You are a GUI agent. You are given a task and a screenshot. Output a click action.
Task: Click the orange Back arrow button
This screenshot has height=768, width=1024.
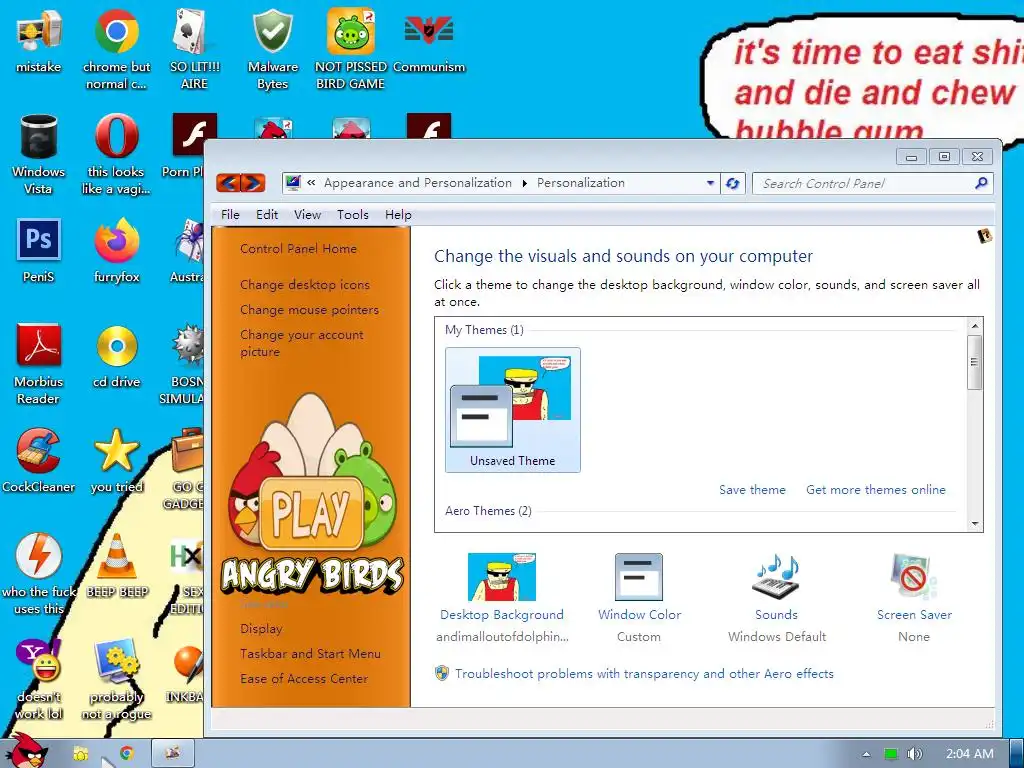coord(229,183)
